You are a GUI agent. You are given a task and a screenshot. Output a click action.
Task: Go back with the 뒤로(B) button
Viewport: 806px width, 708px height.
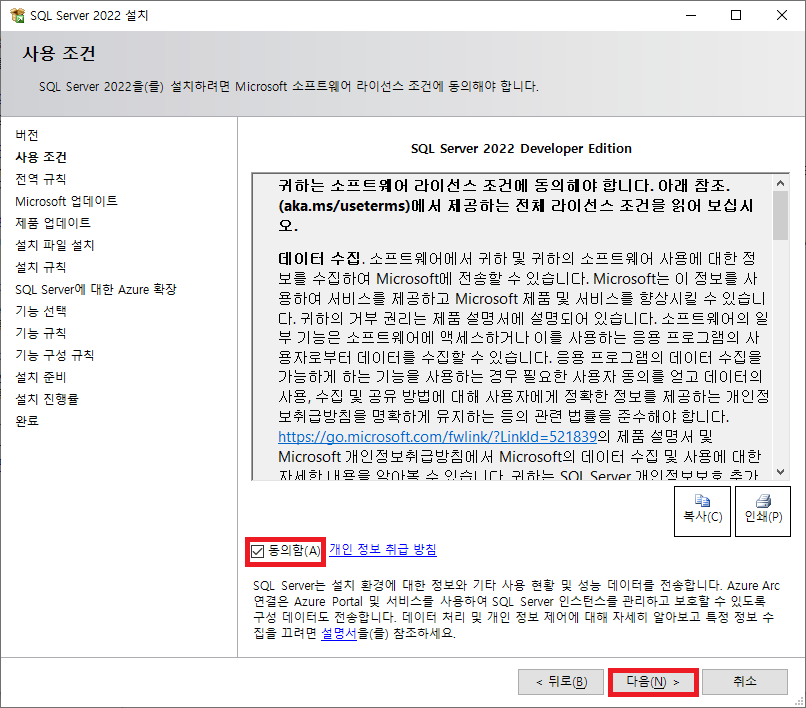[x=561, y=682]
